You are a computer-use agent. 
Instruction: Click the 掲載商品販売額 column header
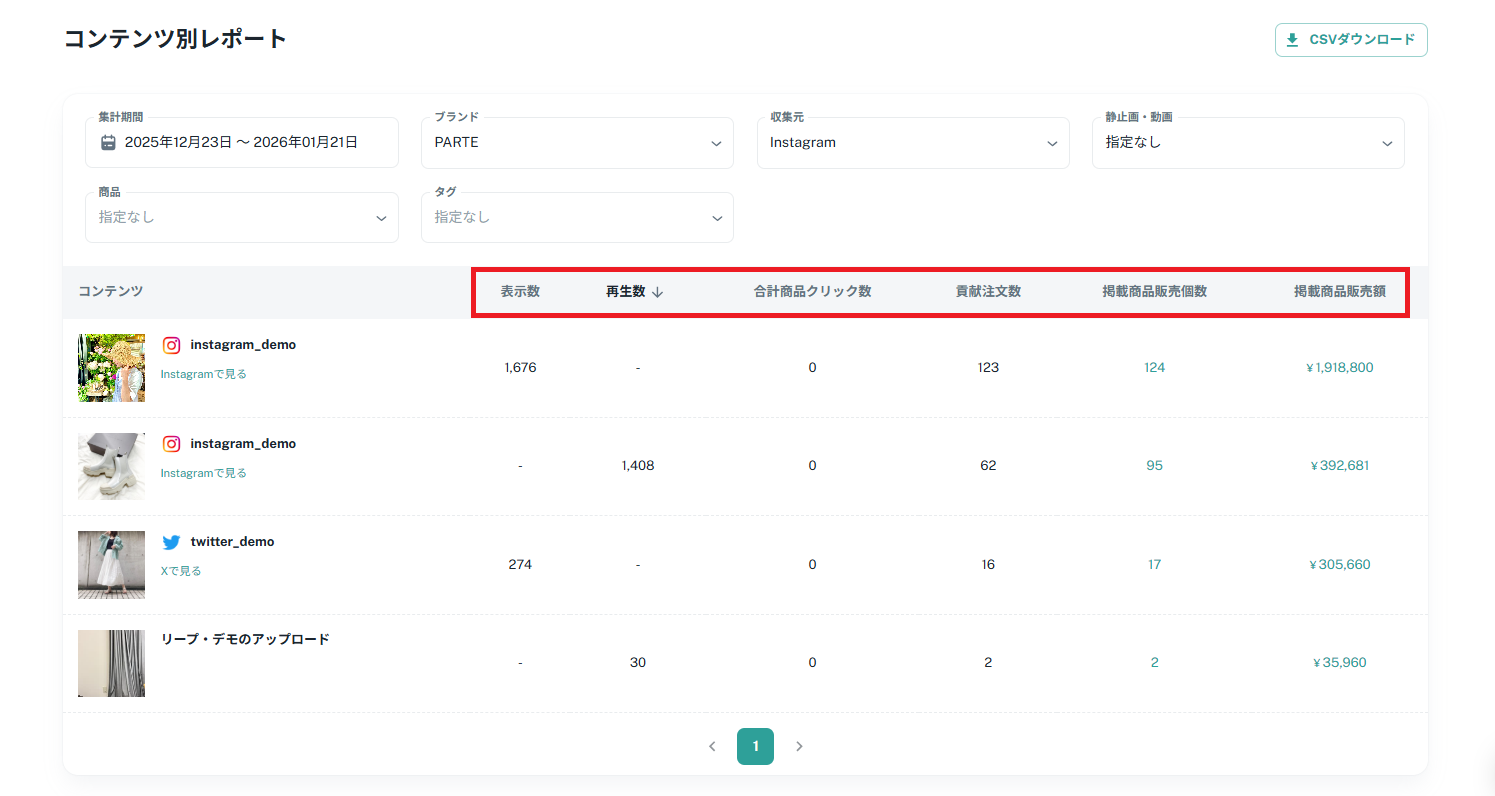(1339, 292)
